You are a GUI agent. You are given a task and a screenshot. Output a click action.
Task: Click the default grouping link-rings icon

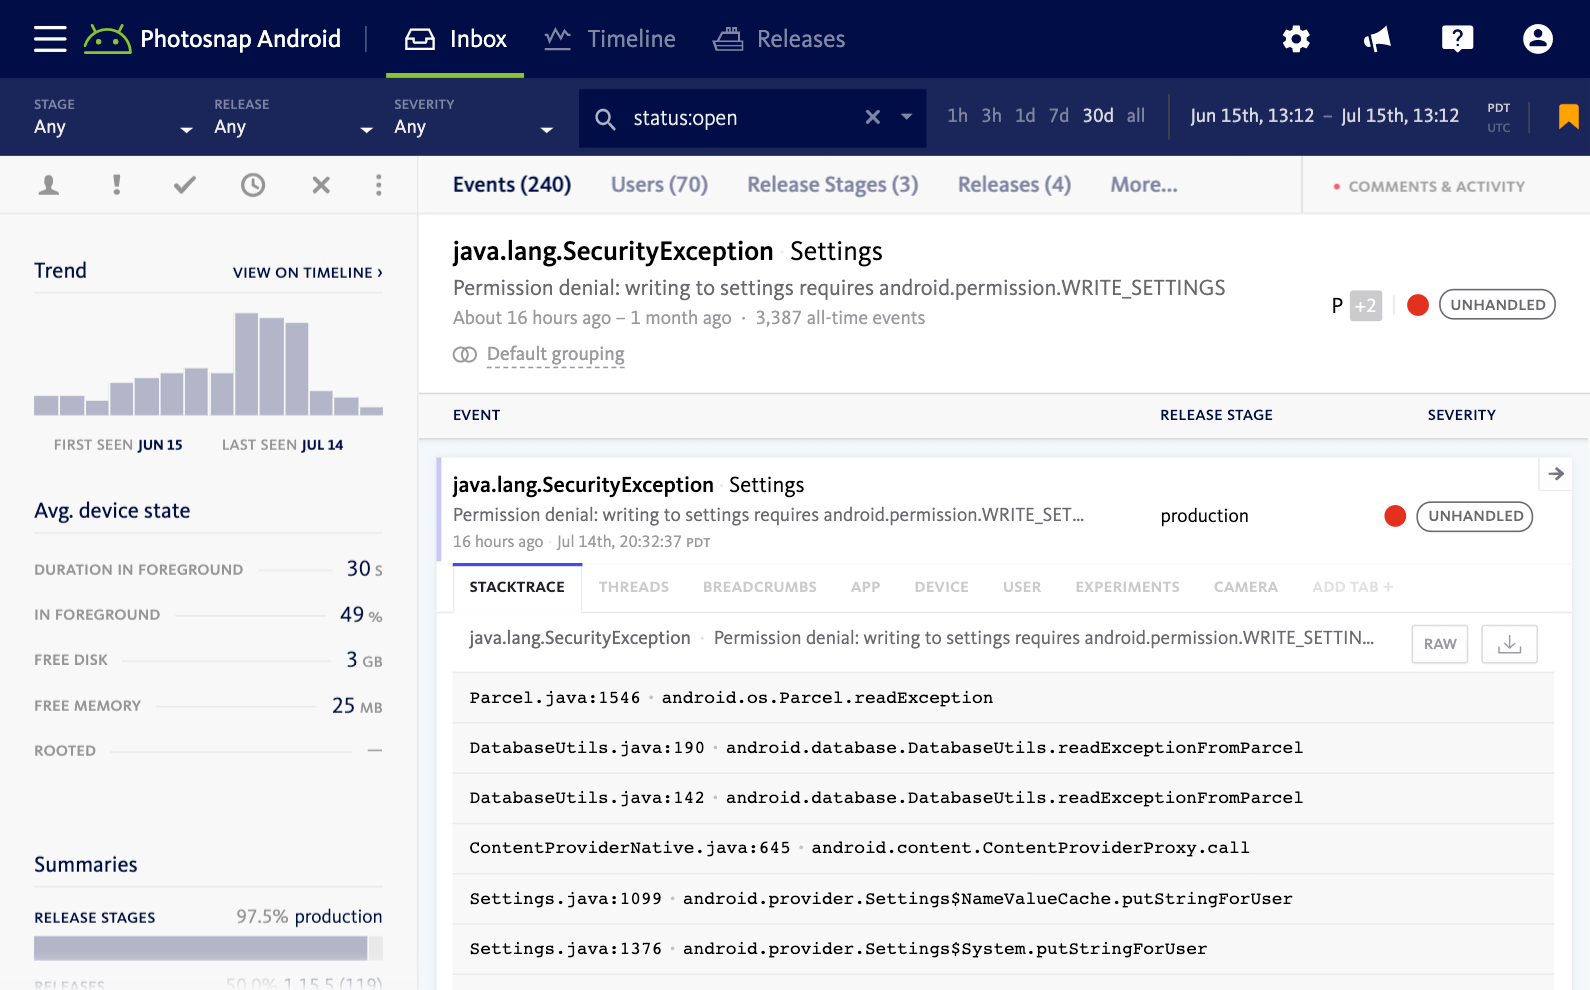[x=465, y=355]
